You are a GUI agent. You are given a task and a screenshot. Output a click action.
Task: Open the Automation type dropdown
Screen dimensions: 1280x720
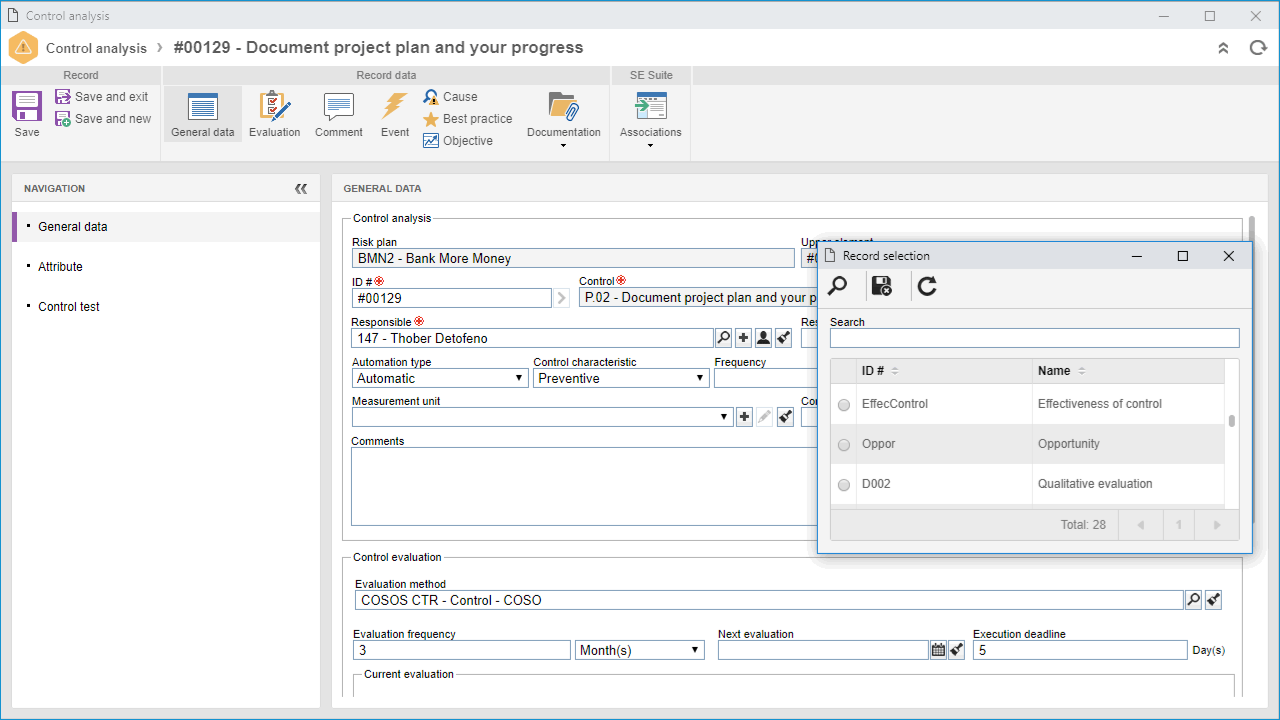(441, 378)
